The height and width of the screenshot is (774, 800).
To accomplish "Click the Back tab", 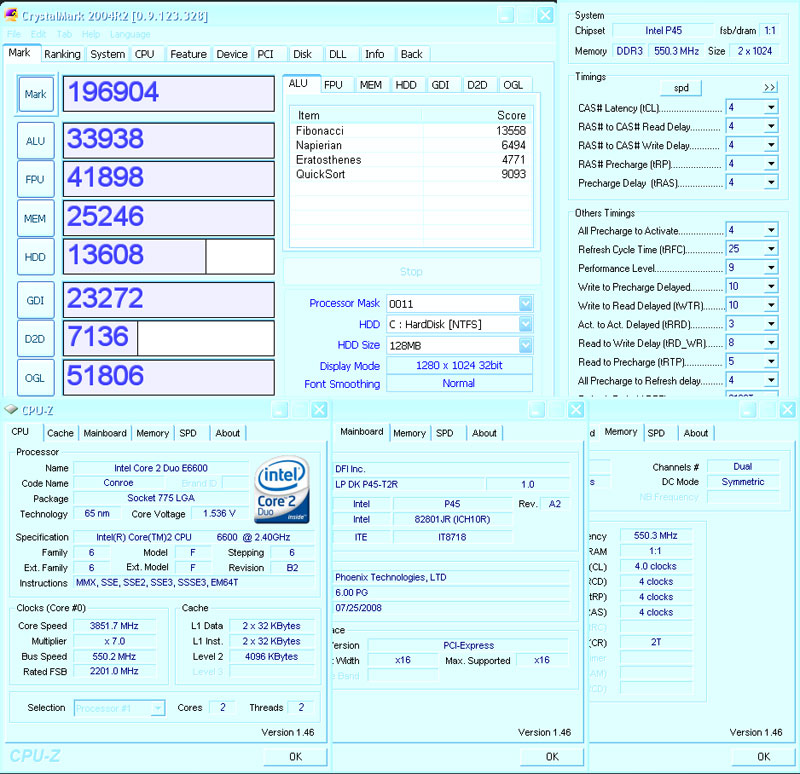I will [x=412, y=54].
